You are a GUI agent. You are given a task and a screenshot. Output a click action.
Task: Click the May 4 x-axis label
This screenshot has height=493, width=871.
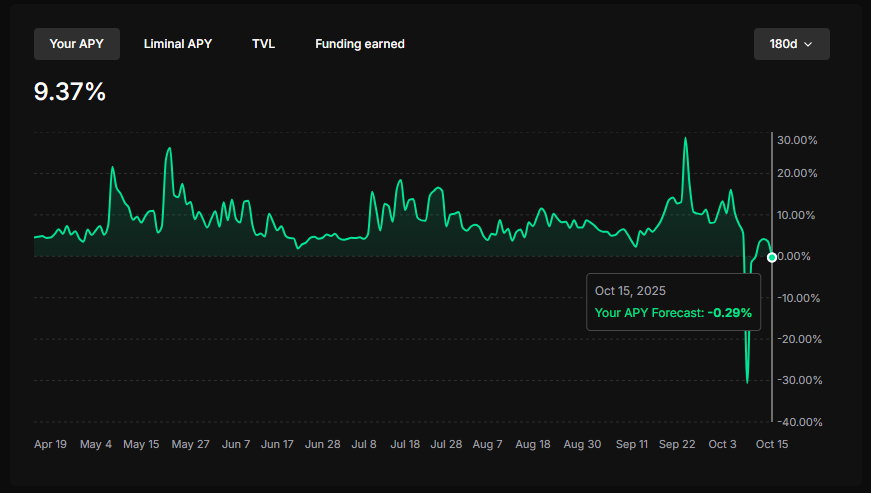tap(96, 444)
